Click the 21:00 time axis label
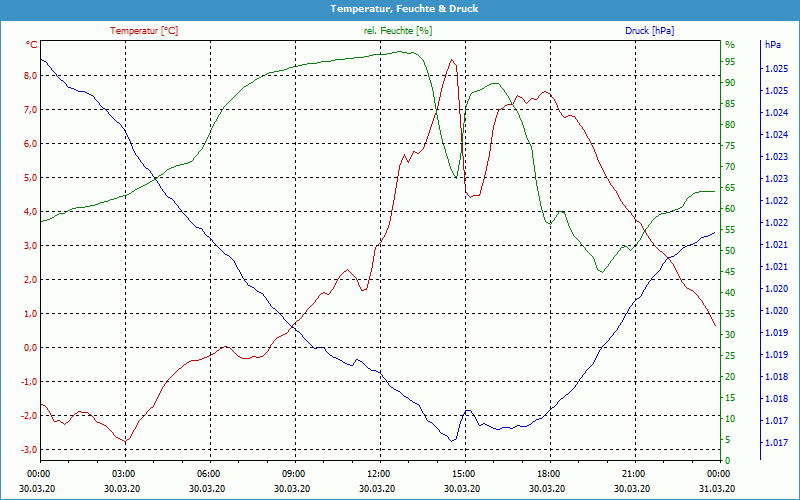 (x=634, y=474)
